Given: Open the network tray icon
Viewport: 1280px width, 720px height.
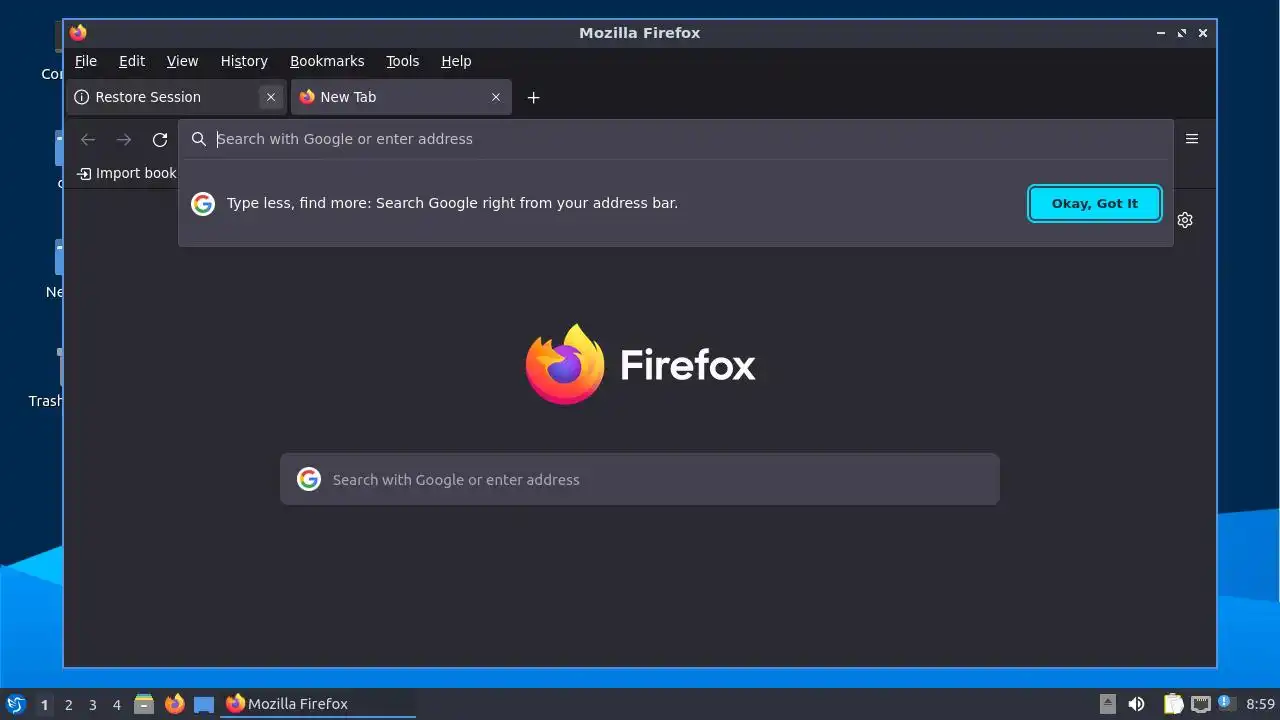Looking at the screenshot, I should coord(1201,704).
